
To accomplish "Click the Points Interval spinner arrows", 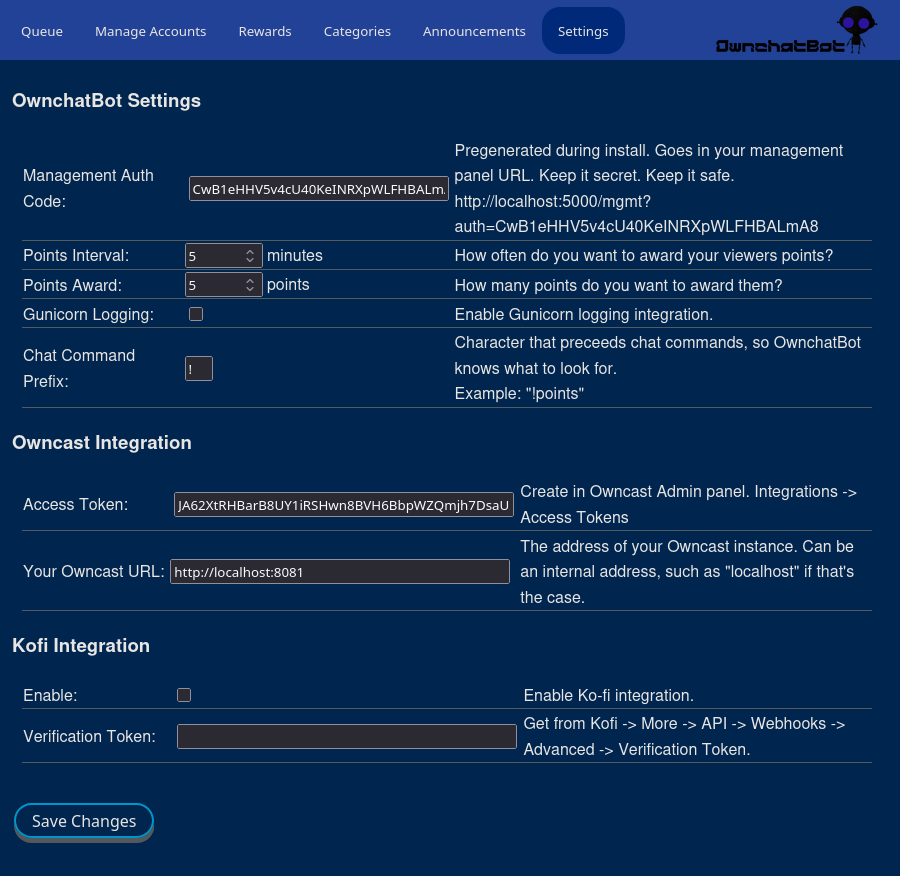I will (x=250, y=256).
